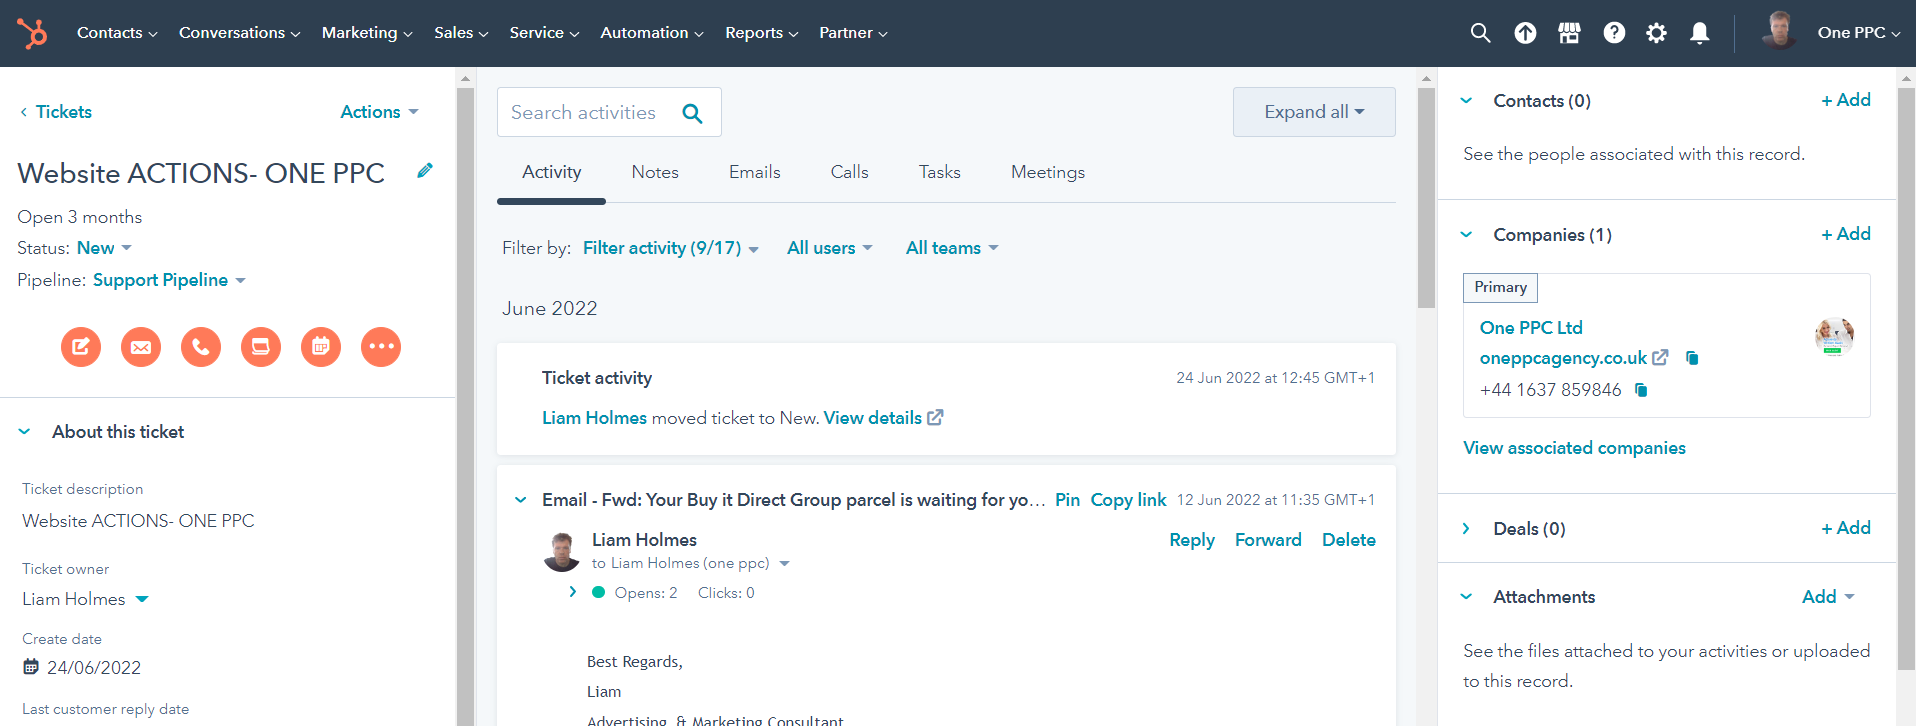The height and width of the screenshot is (726, 1916).
Task: Collapse the Attachments section
Action: [x=1466, y=596]
